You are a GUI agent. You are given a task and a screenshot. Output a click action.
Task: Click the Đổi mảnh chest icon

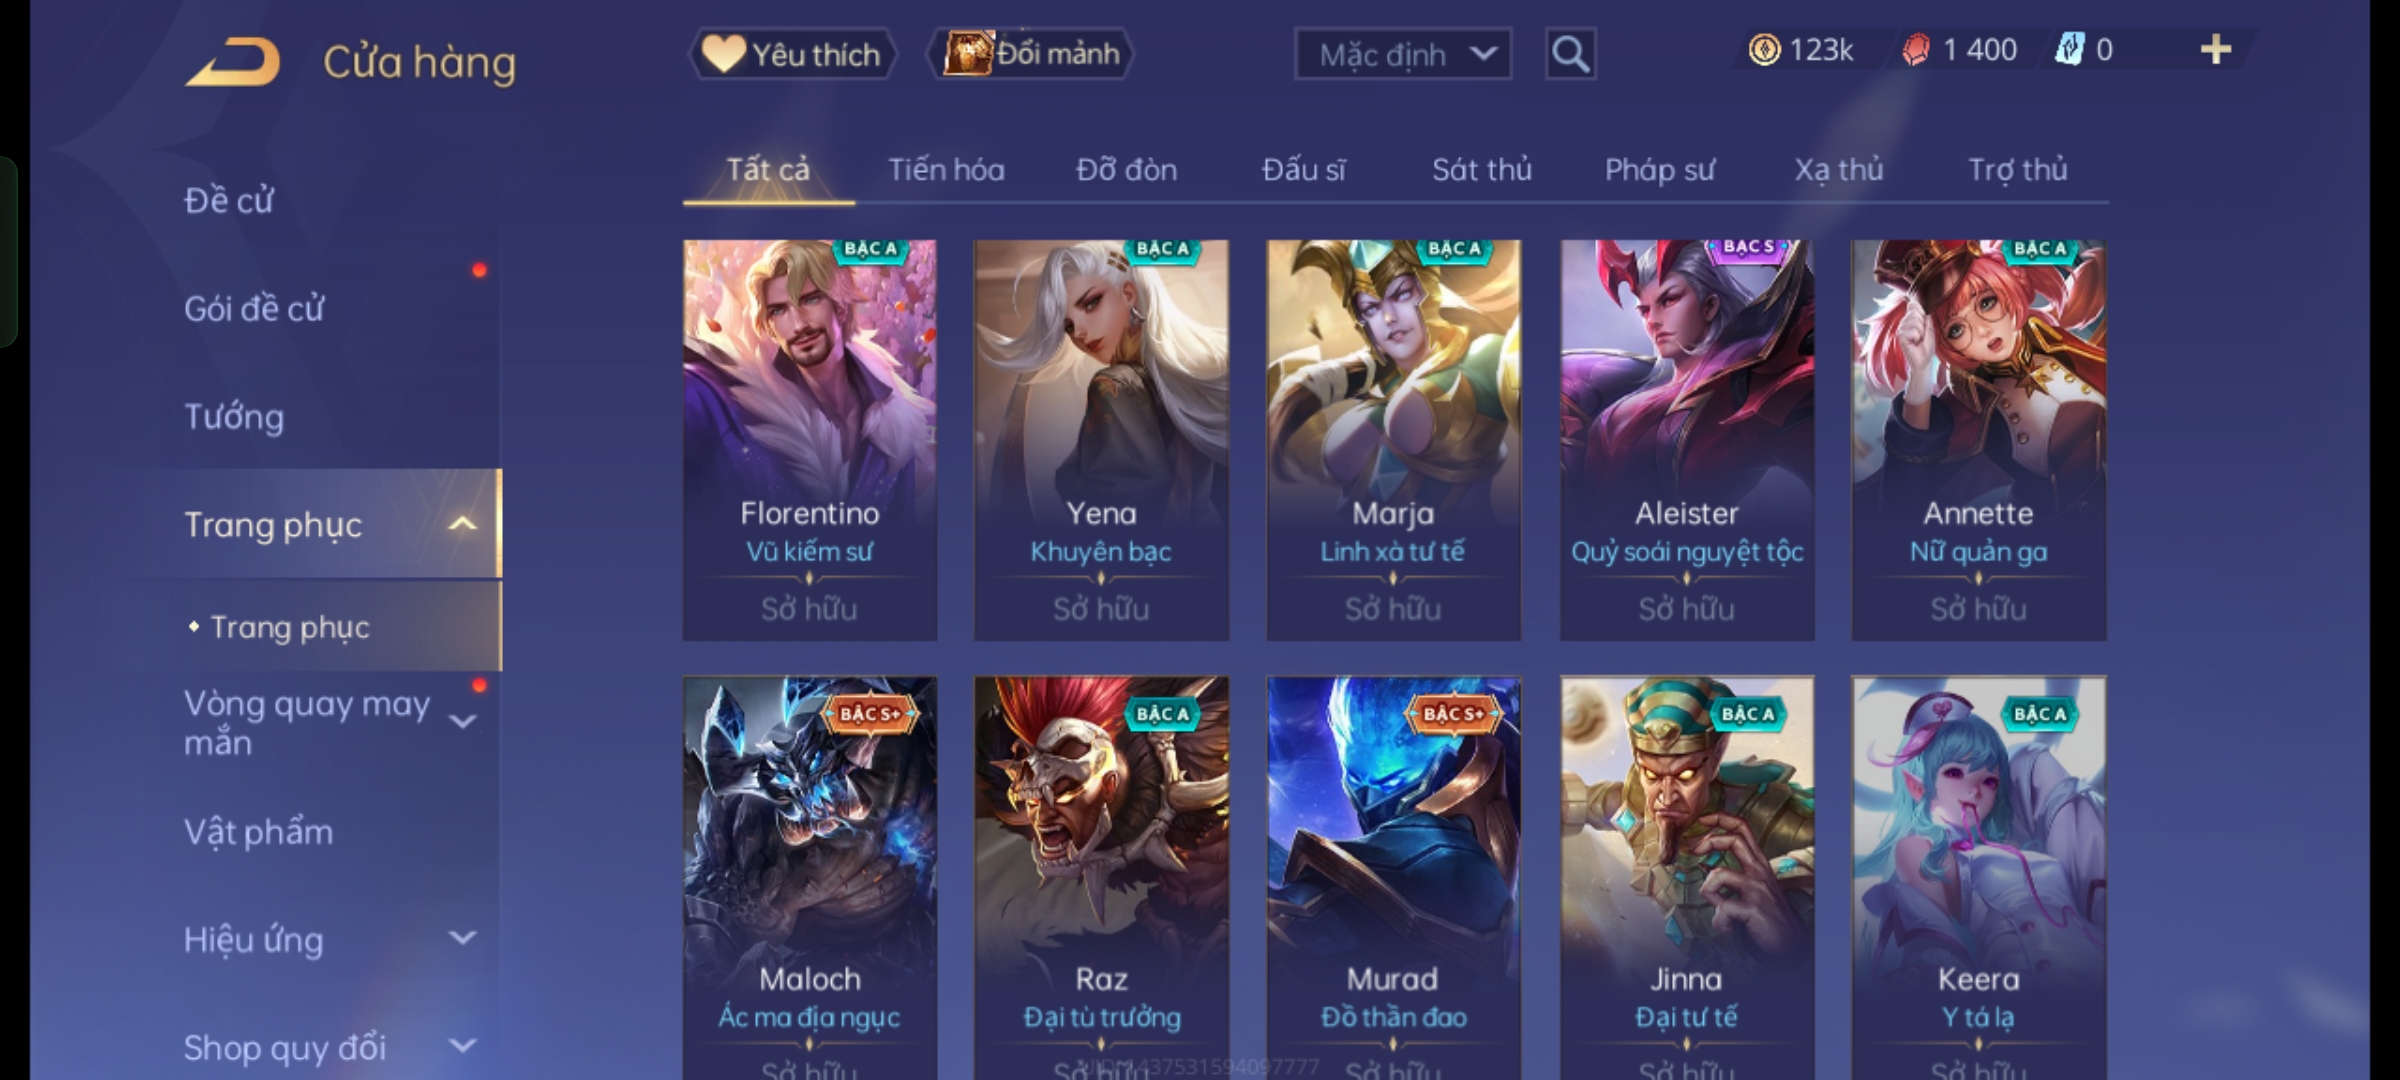pos(967,53)
